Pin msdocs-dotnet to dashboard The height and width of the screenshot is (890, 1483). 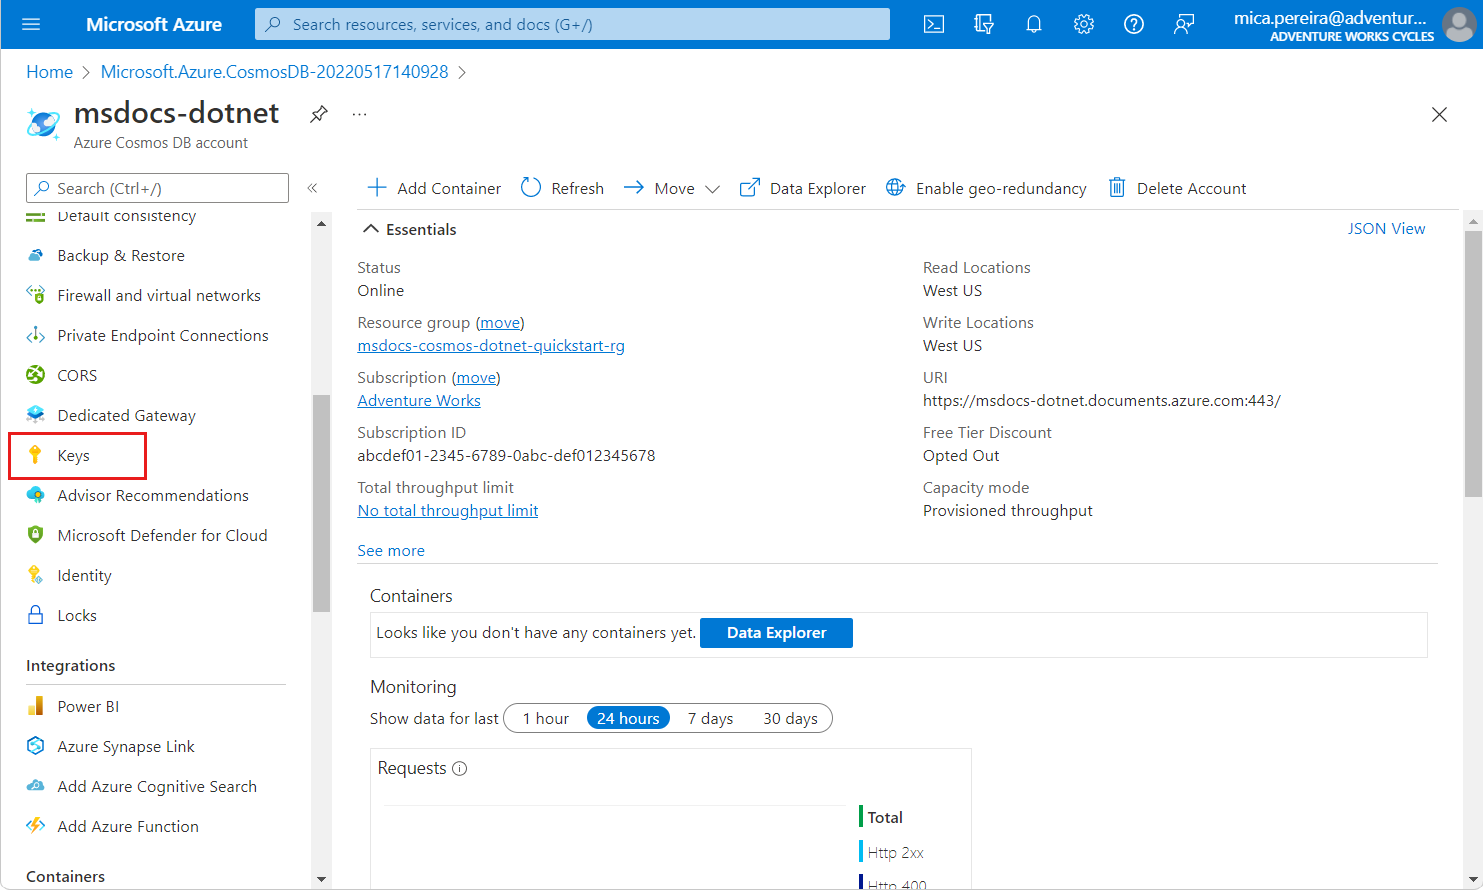(318, 114)
